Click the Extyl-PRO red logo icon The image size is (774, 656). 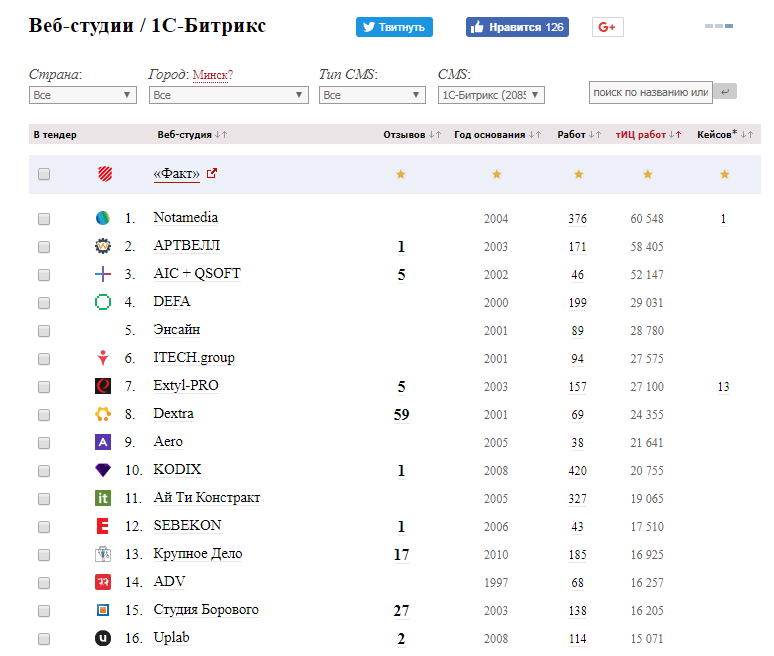(103, 386)
